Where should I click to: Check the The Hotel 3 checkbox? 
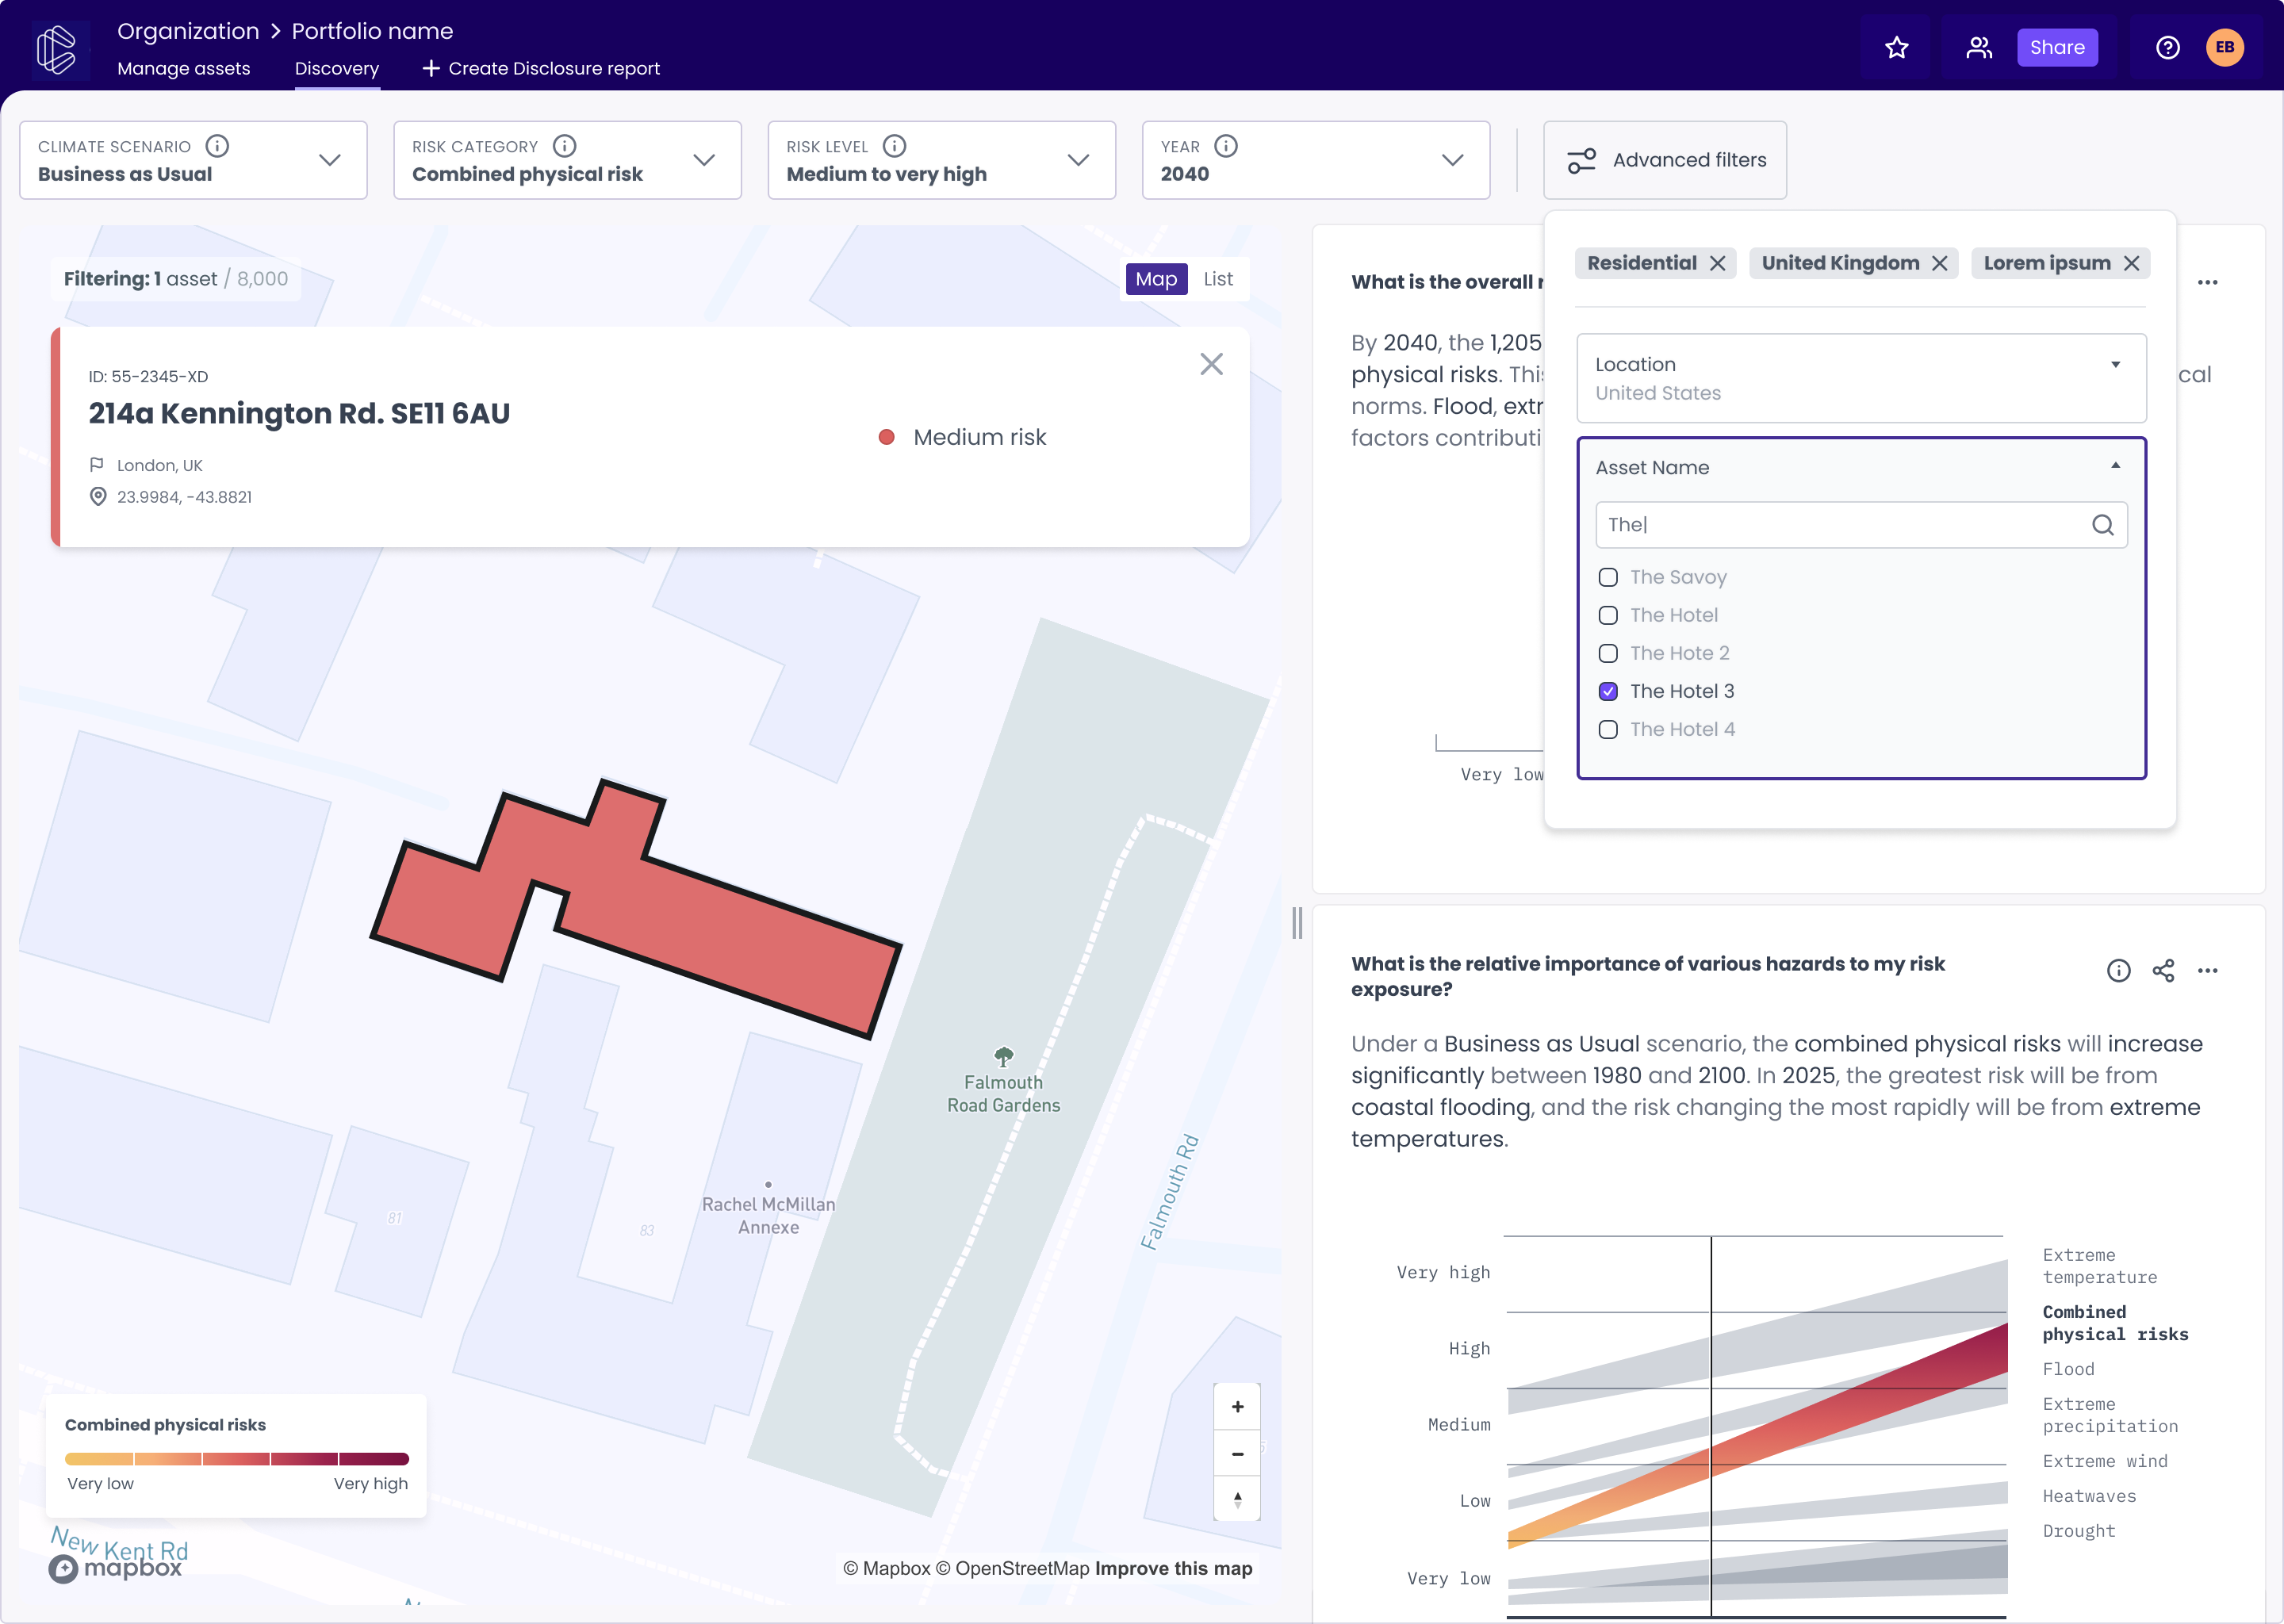1608,691
